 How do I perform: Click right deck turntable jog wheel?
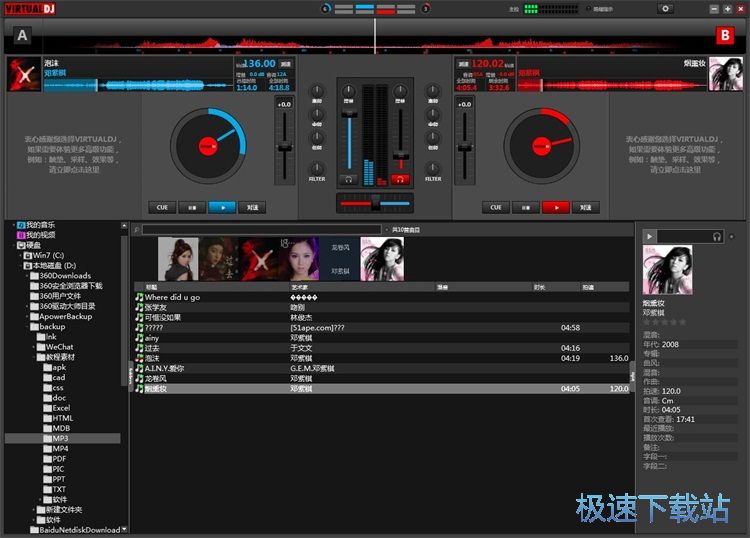pos(541,146)
